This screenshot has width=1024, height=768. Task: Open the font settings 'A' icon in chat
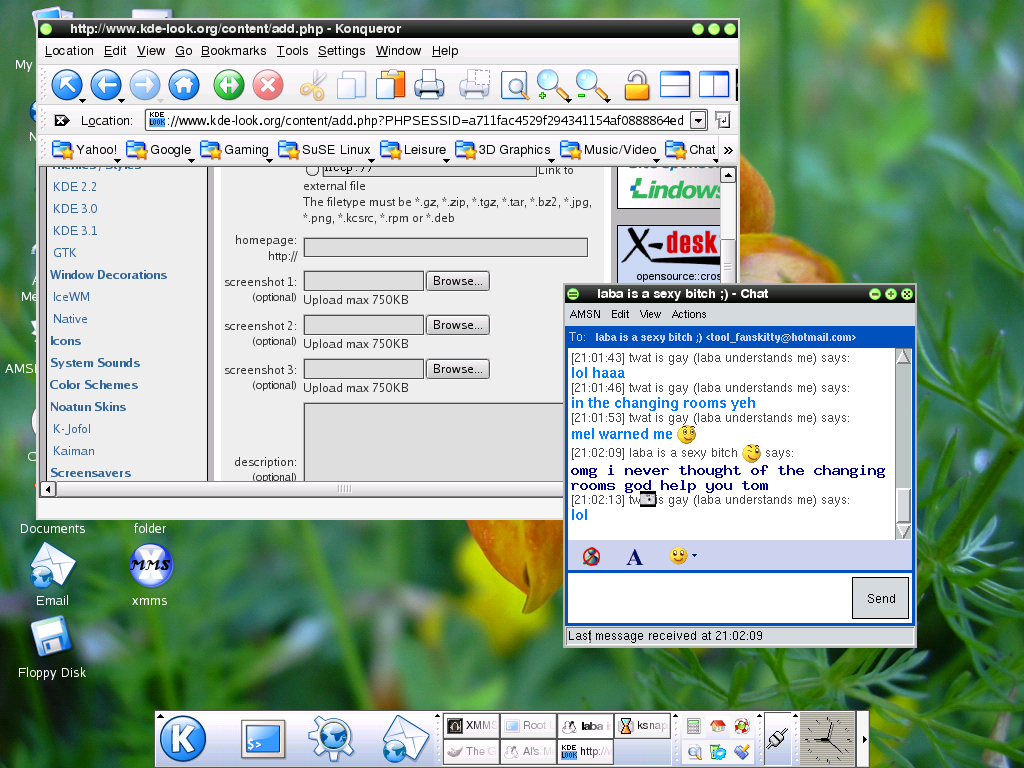(634, 557)
